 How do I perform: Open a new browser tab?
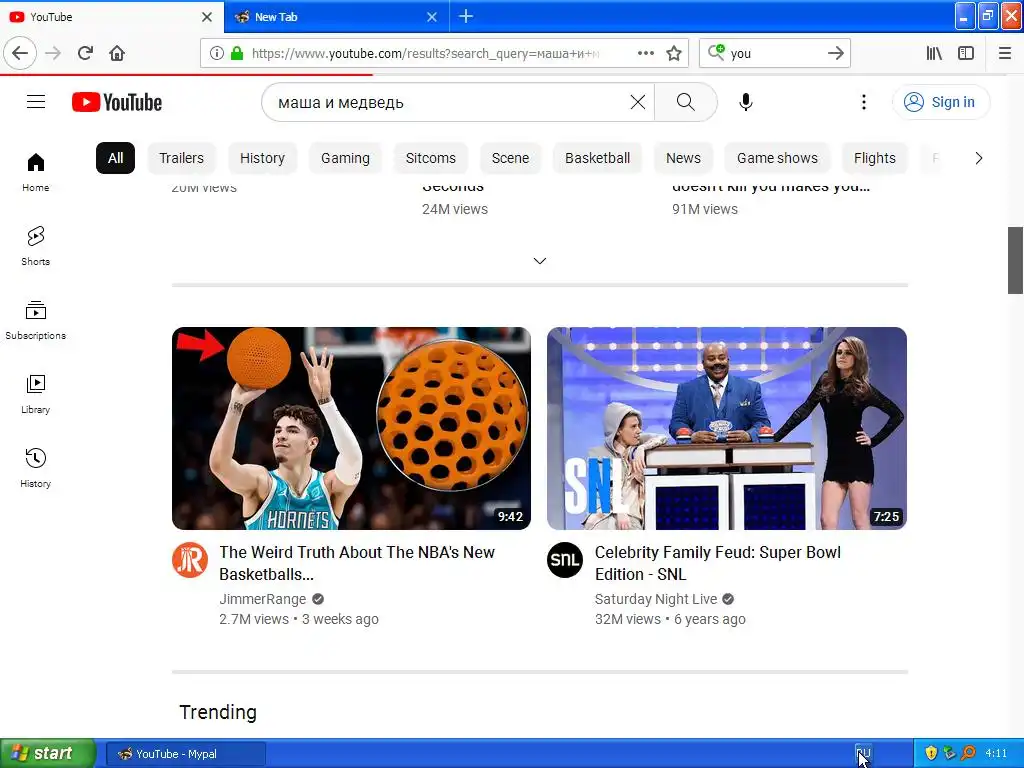point(466,16)
